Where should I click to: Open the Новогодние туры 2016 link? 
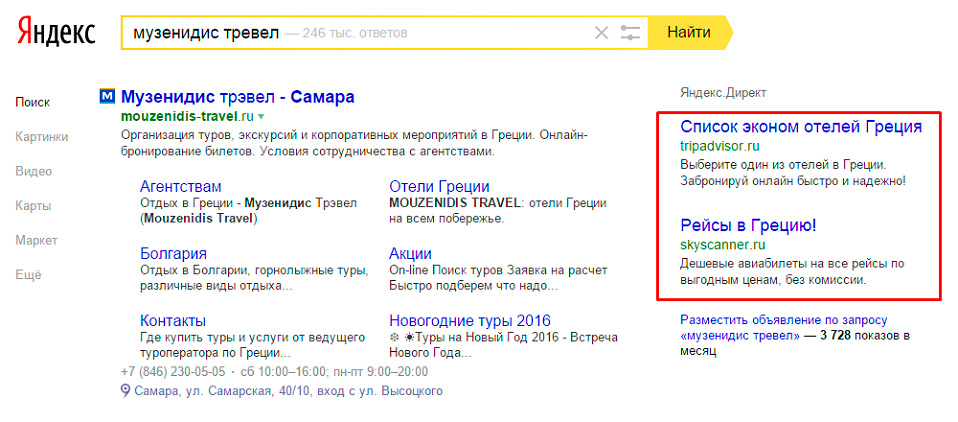tap(469, 321)
